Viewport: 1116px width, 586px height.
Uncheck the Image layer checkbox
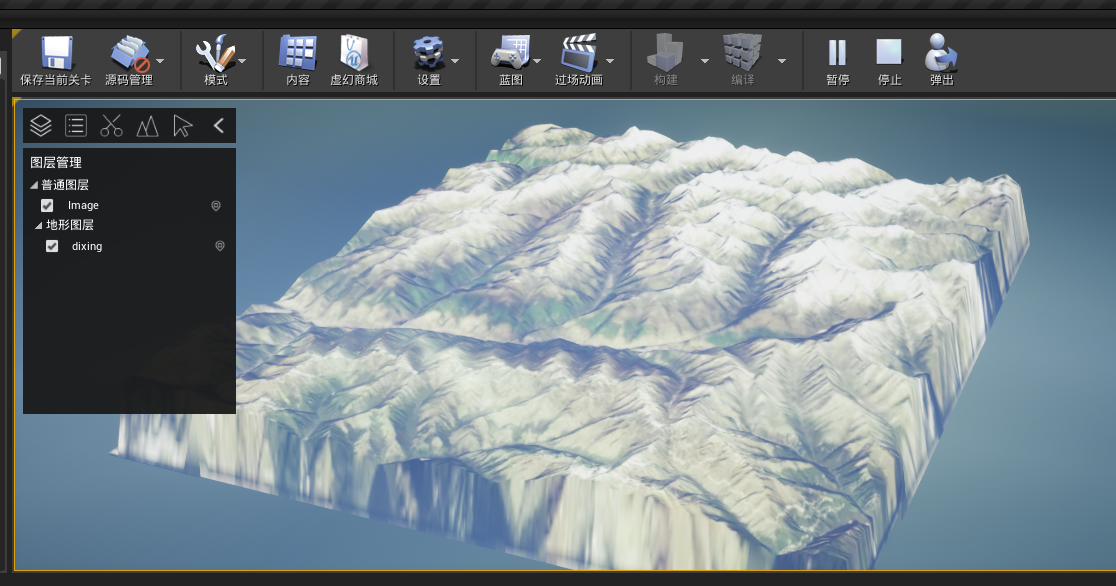(47, 206)
